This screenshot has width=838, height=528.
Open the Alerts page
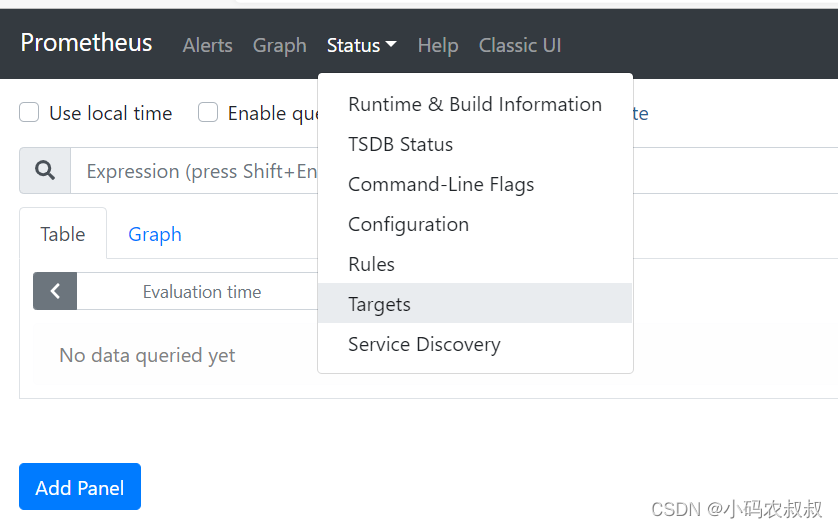(x=207, y=45)
